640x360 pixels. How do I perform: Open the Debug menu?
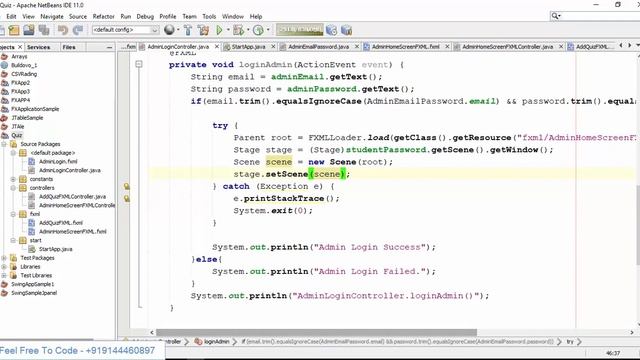tap(145, 16)
